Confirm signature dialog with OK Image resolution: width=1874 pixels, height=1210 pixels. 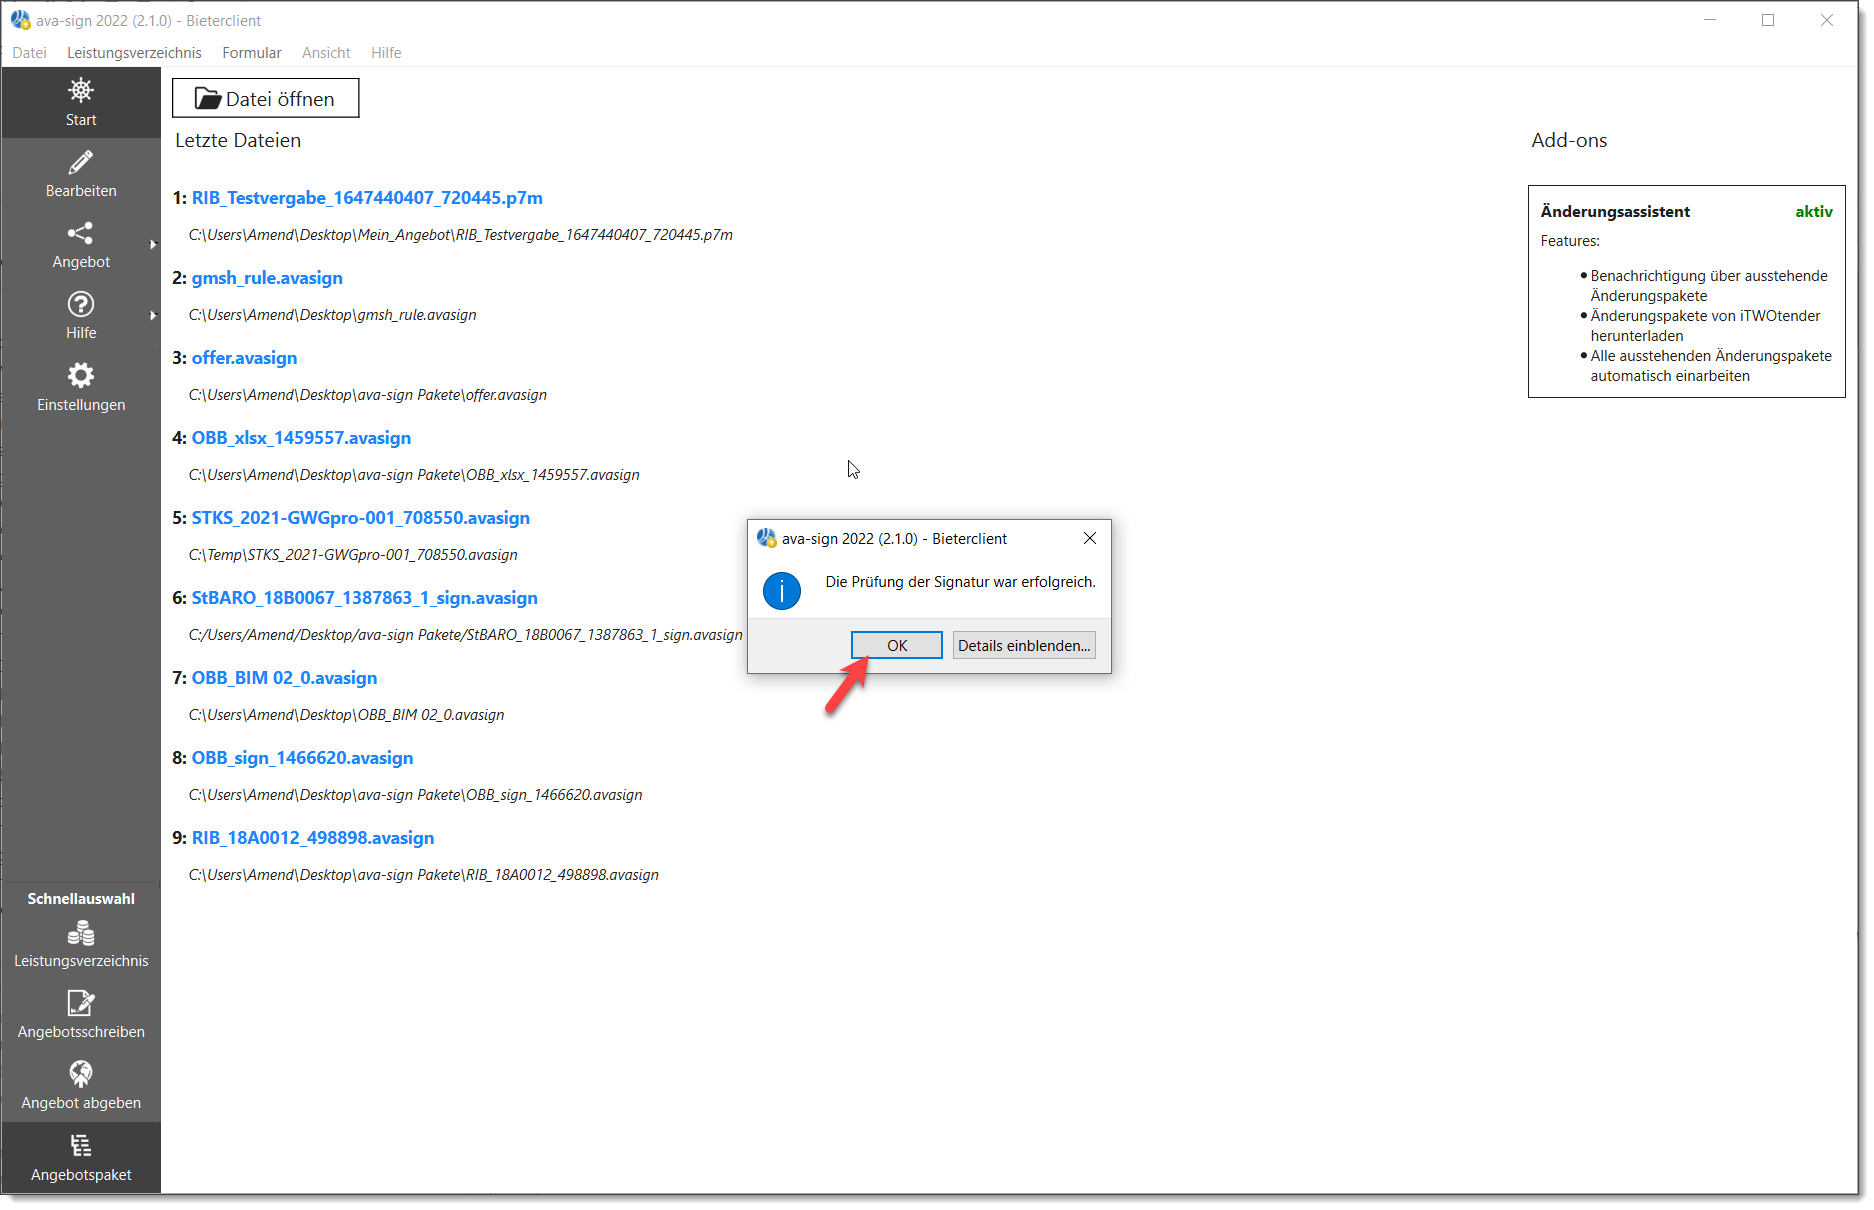[x=897, y=645]
